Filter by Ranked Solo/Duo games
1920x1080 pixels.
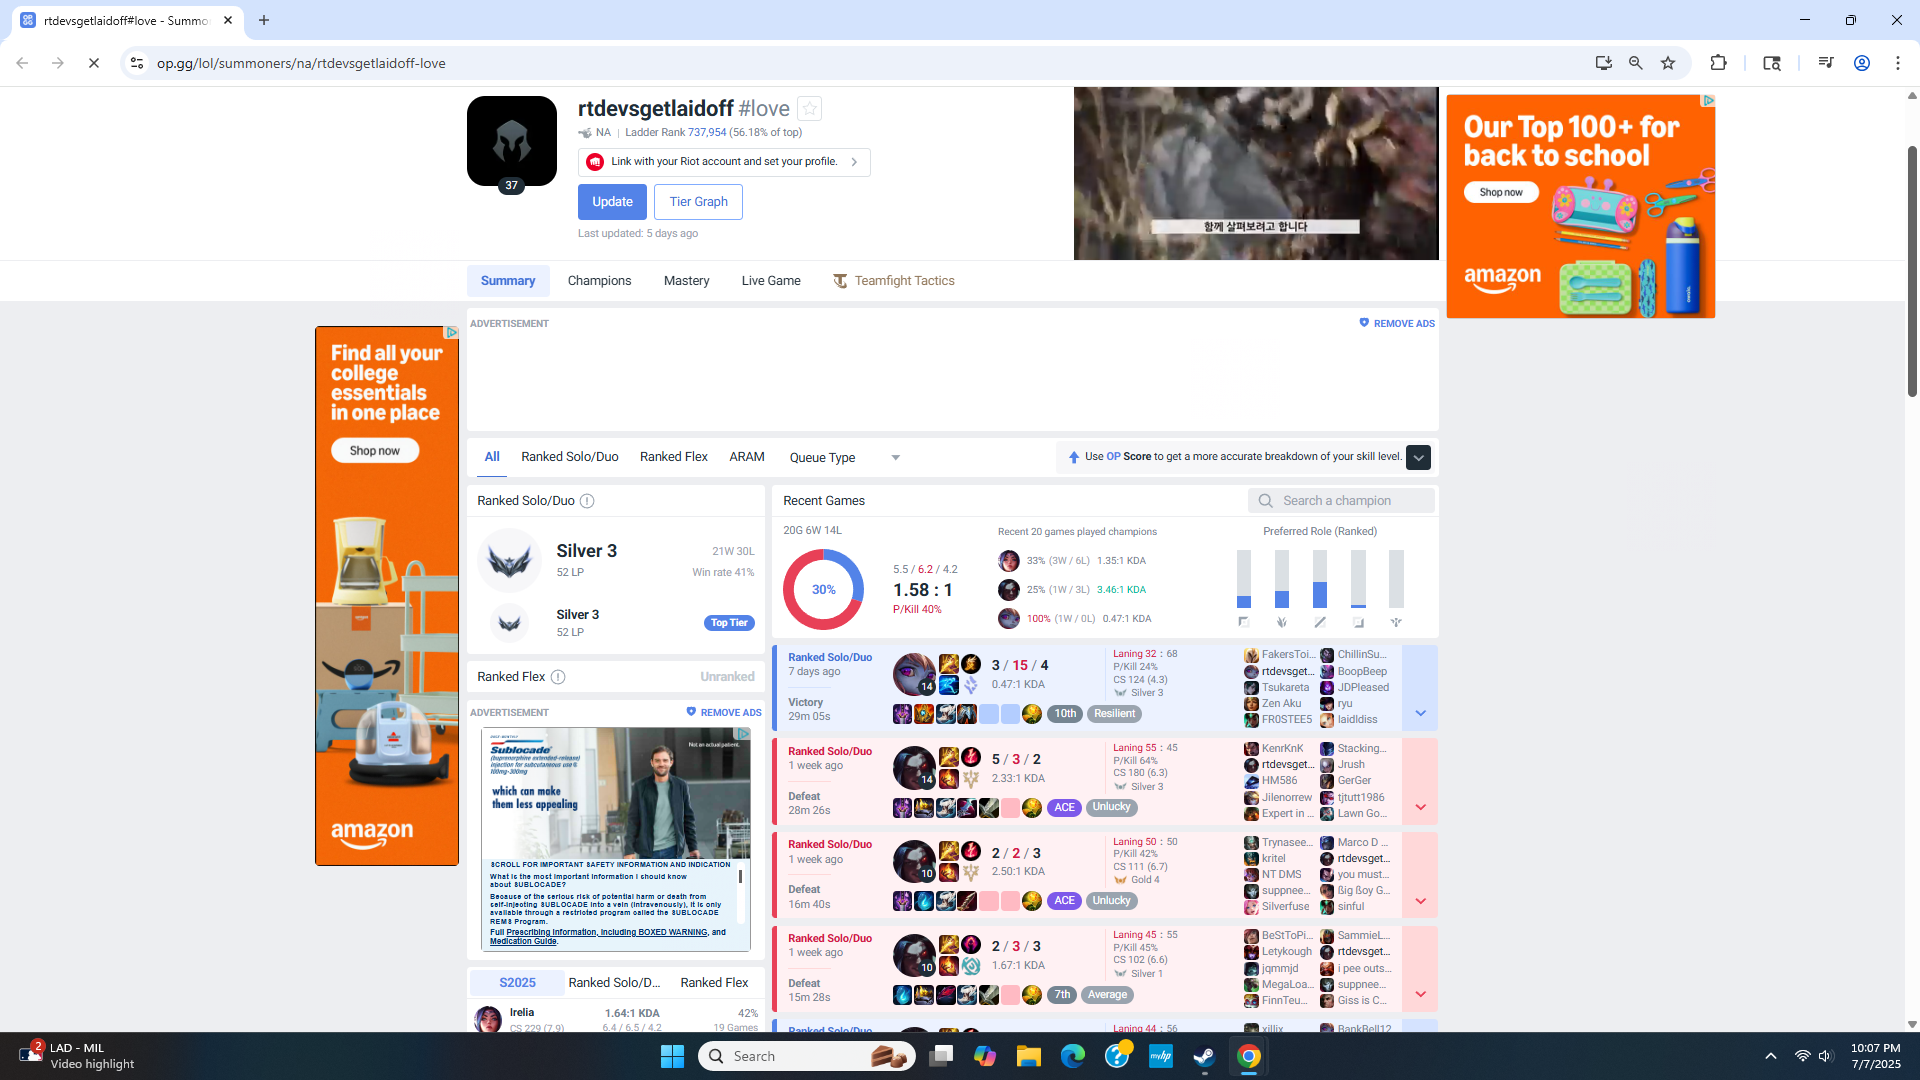(x=569, y=457)
